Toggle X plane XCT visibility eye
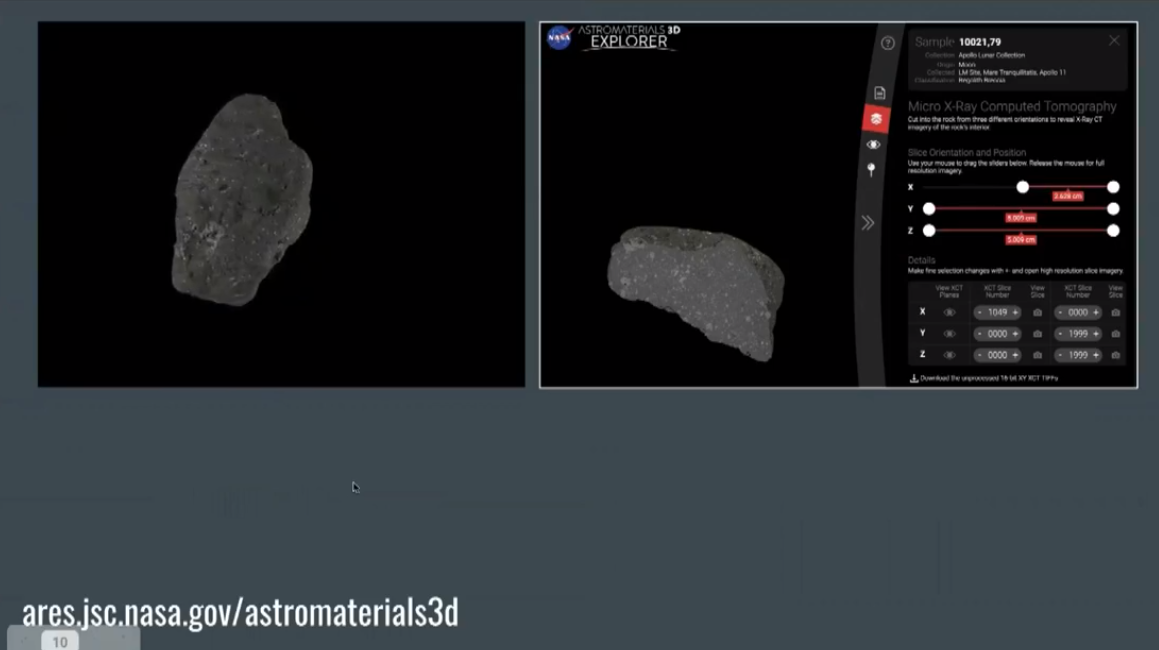The width and height of the screenshot is (1159, 650). pos(949,313)
